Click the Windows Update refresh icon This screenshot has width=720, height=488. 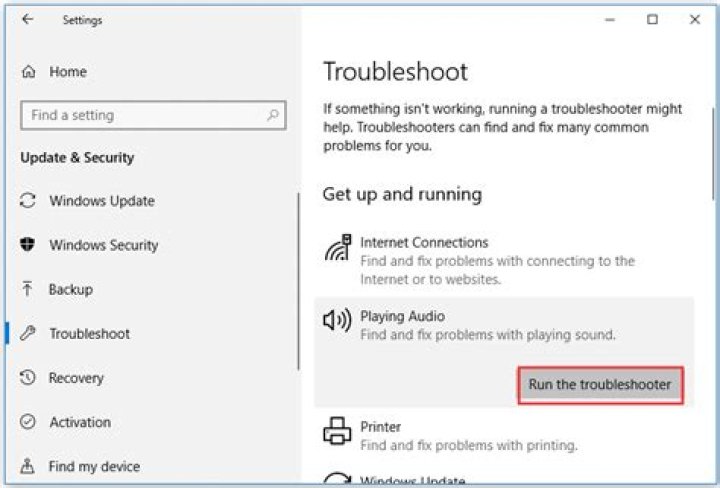(28, 201)
